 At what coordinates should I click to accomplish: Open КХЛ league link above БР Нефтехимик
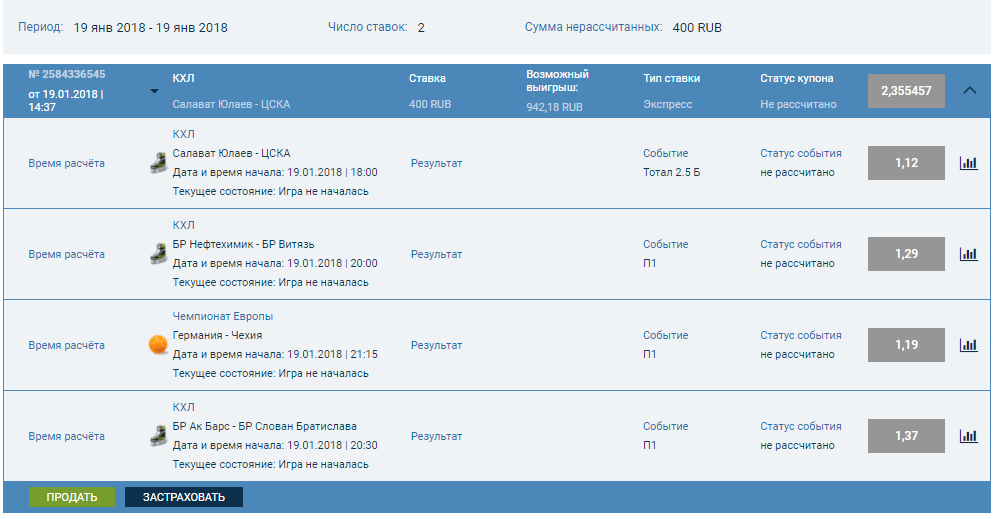(183, 225)
